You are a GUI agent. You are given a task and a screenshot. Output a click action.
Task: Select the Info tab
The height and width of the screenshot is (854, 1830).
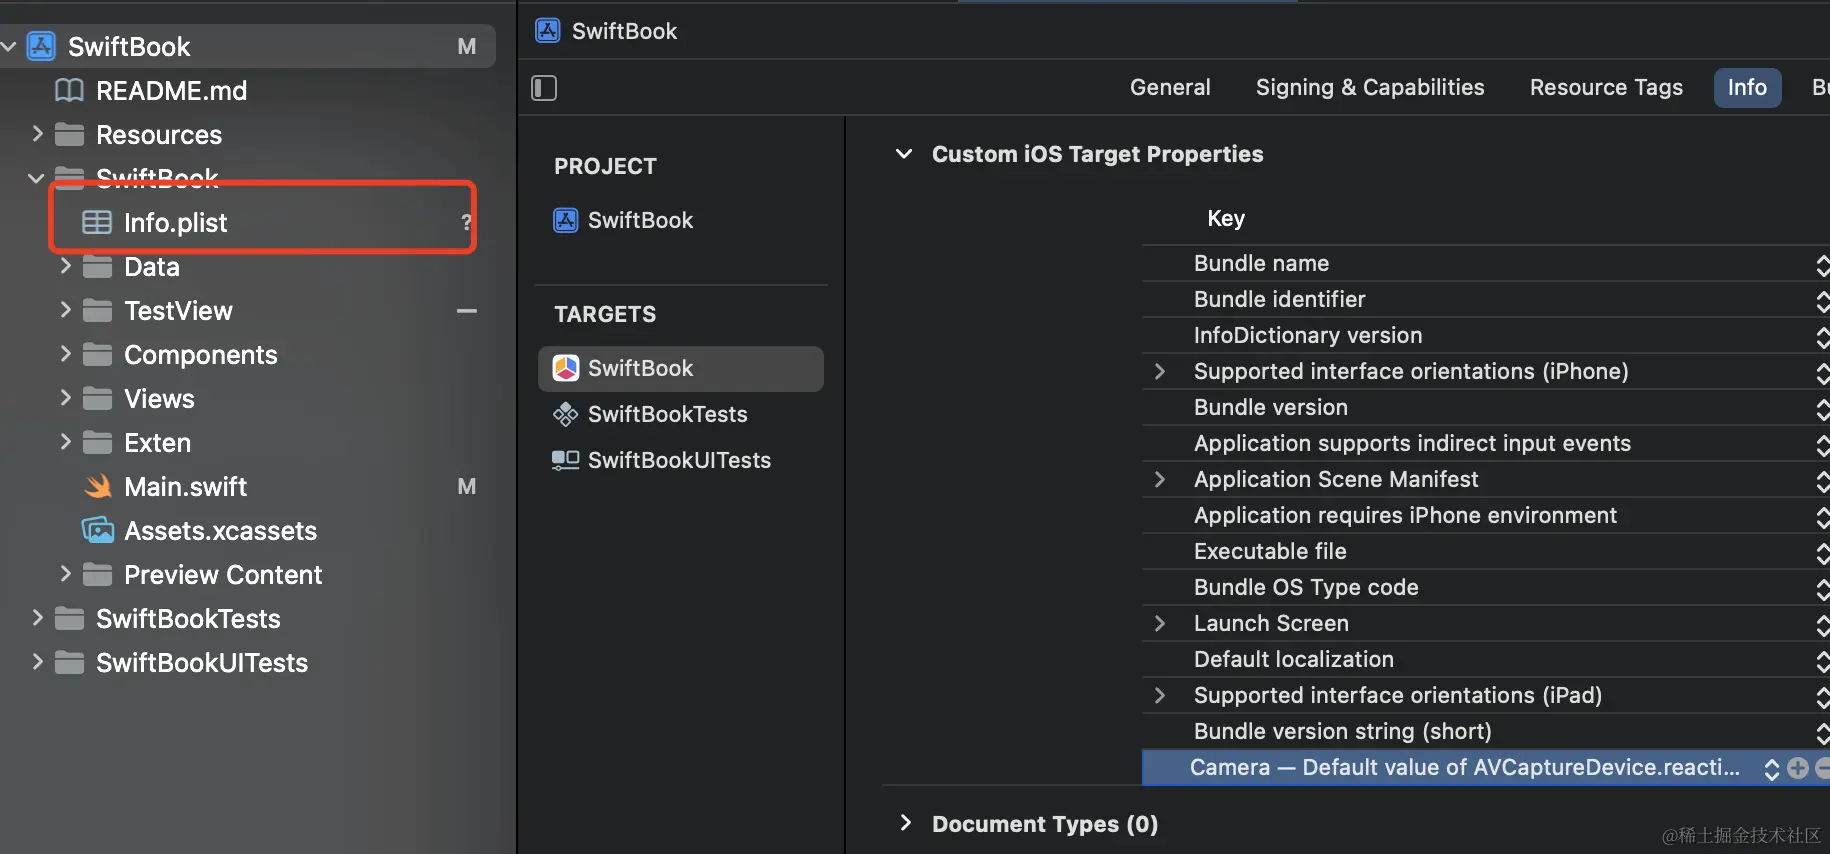point(1747,87)
